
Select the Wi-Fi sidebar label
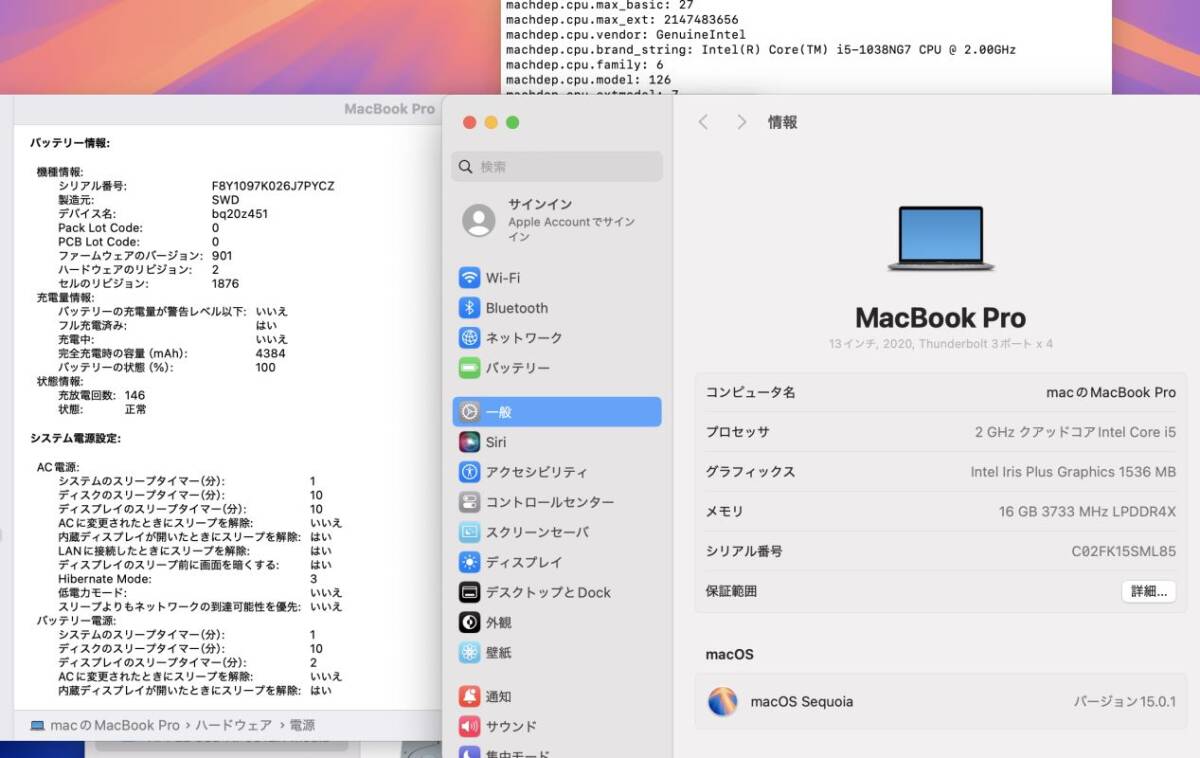[x=503, y=278]
